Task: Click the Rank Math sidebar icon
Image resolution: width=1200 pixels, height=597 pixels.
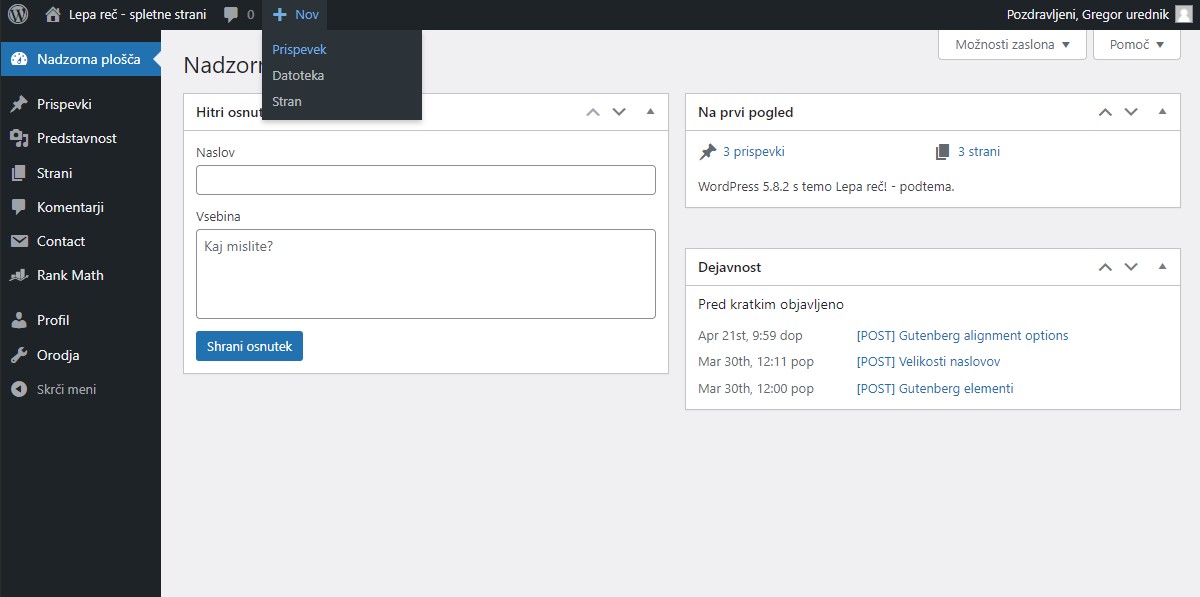Action: [18, 275]
